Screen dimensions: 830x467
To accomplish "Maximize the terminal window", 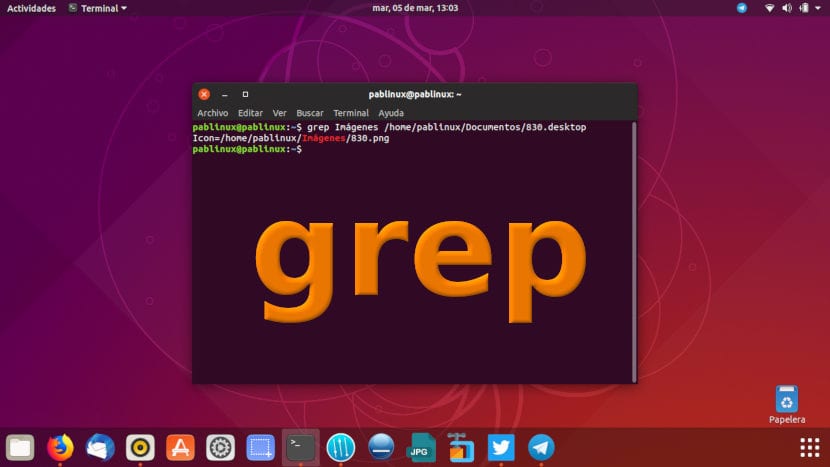I will 245,94.
